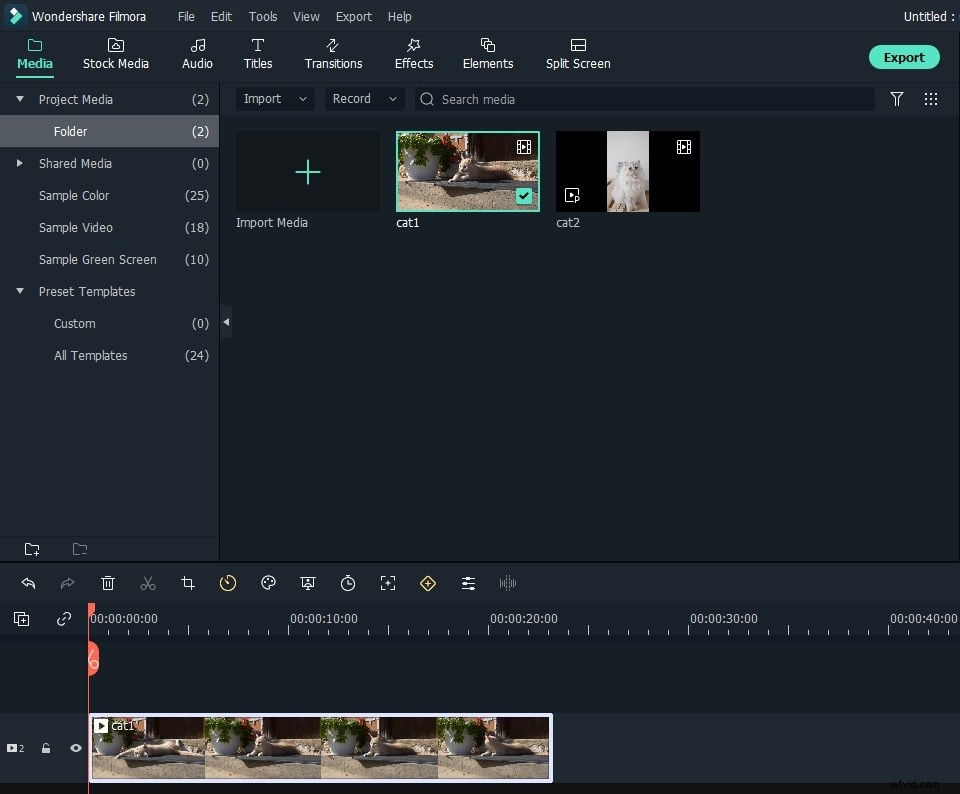Lock the cat1 video track
This screenshot has height=794, width=960.
(x=46, y=748)
